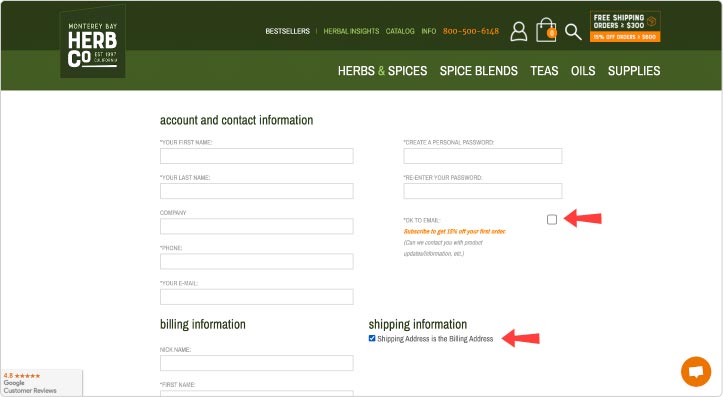Call phone number 800-500-6148
This screenshot has height=397, width=723.
tap(471, 31)
